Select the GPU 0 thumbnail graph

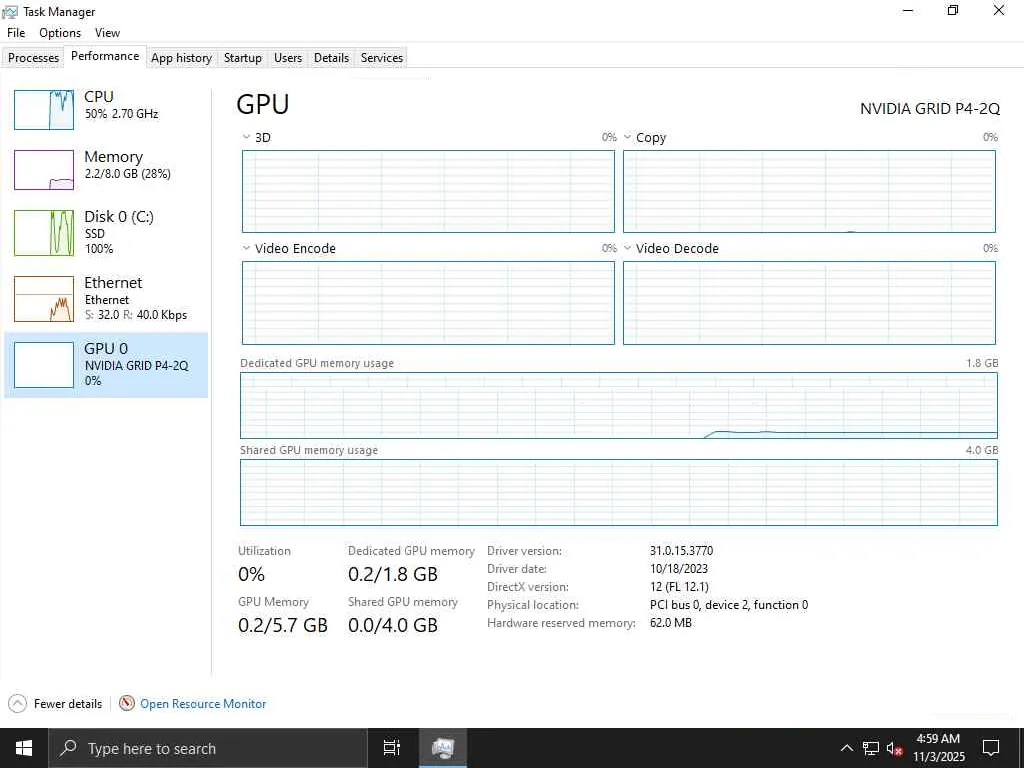44,365
